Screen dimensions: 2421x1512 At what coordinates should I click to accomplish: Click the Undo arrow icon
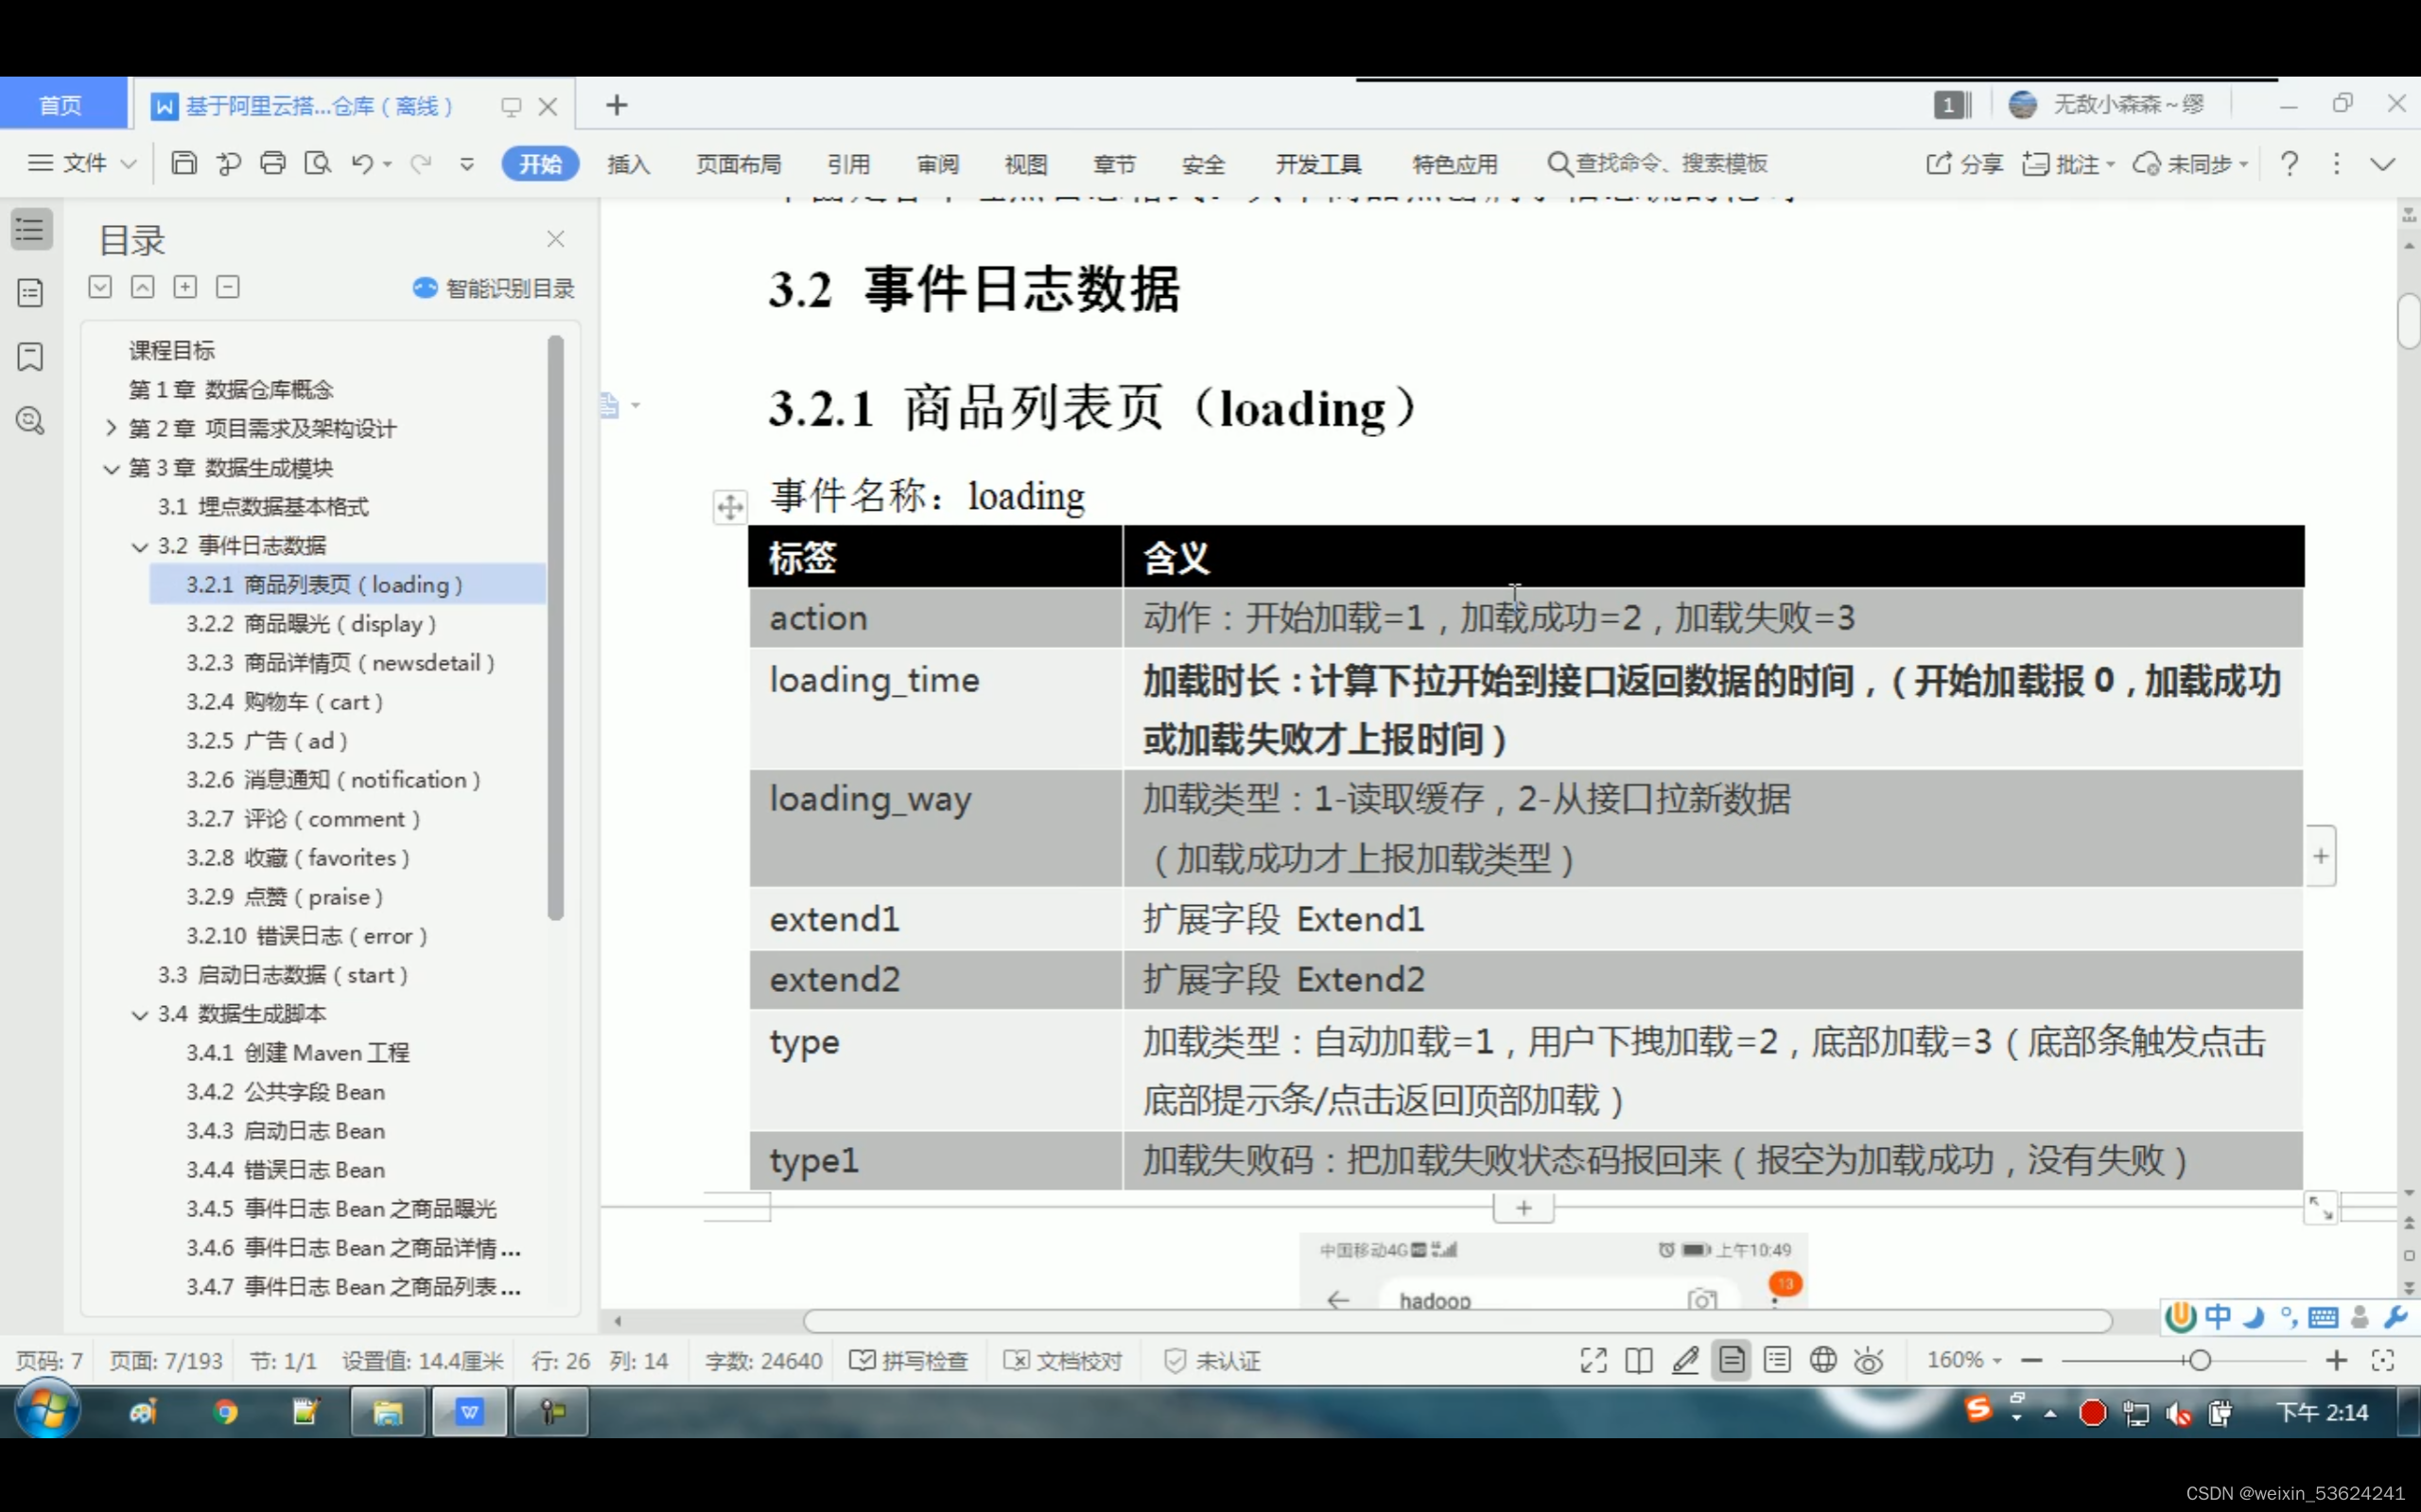coord(362,163)
